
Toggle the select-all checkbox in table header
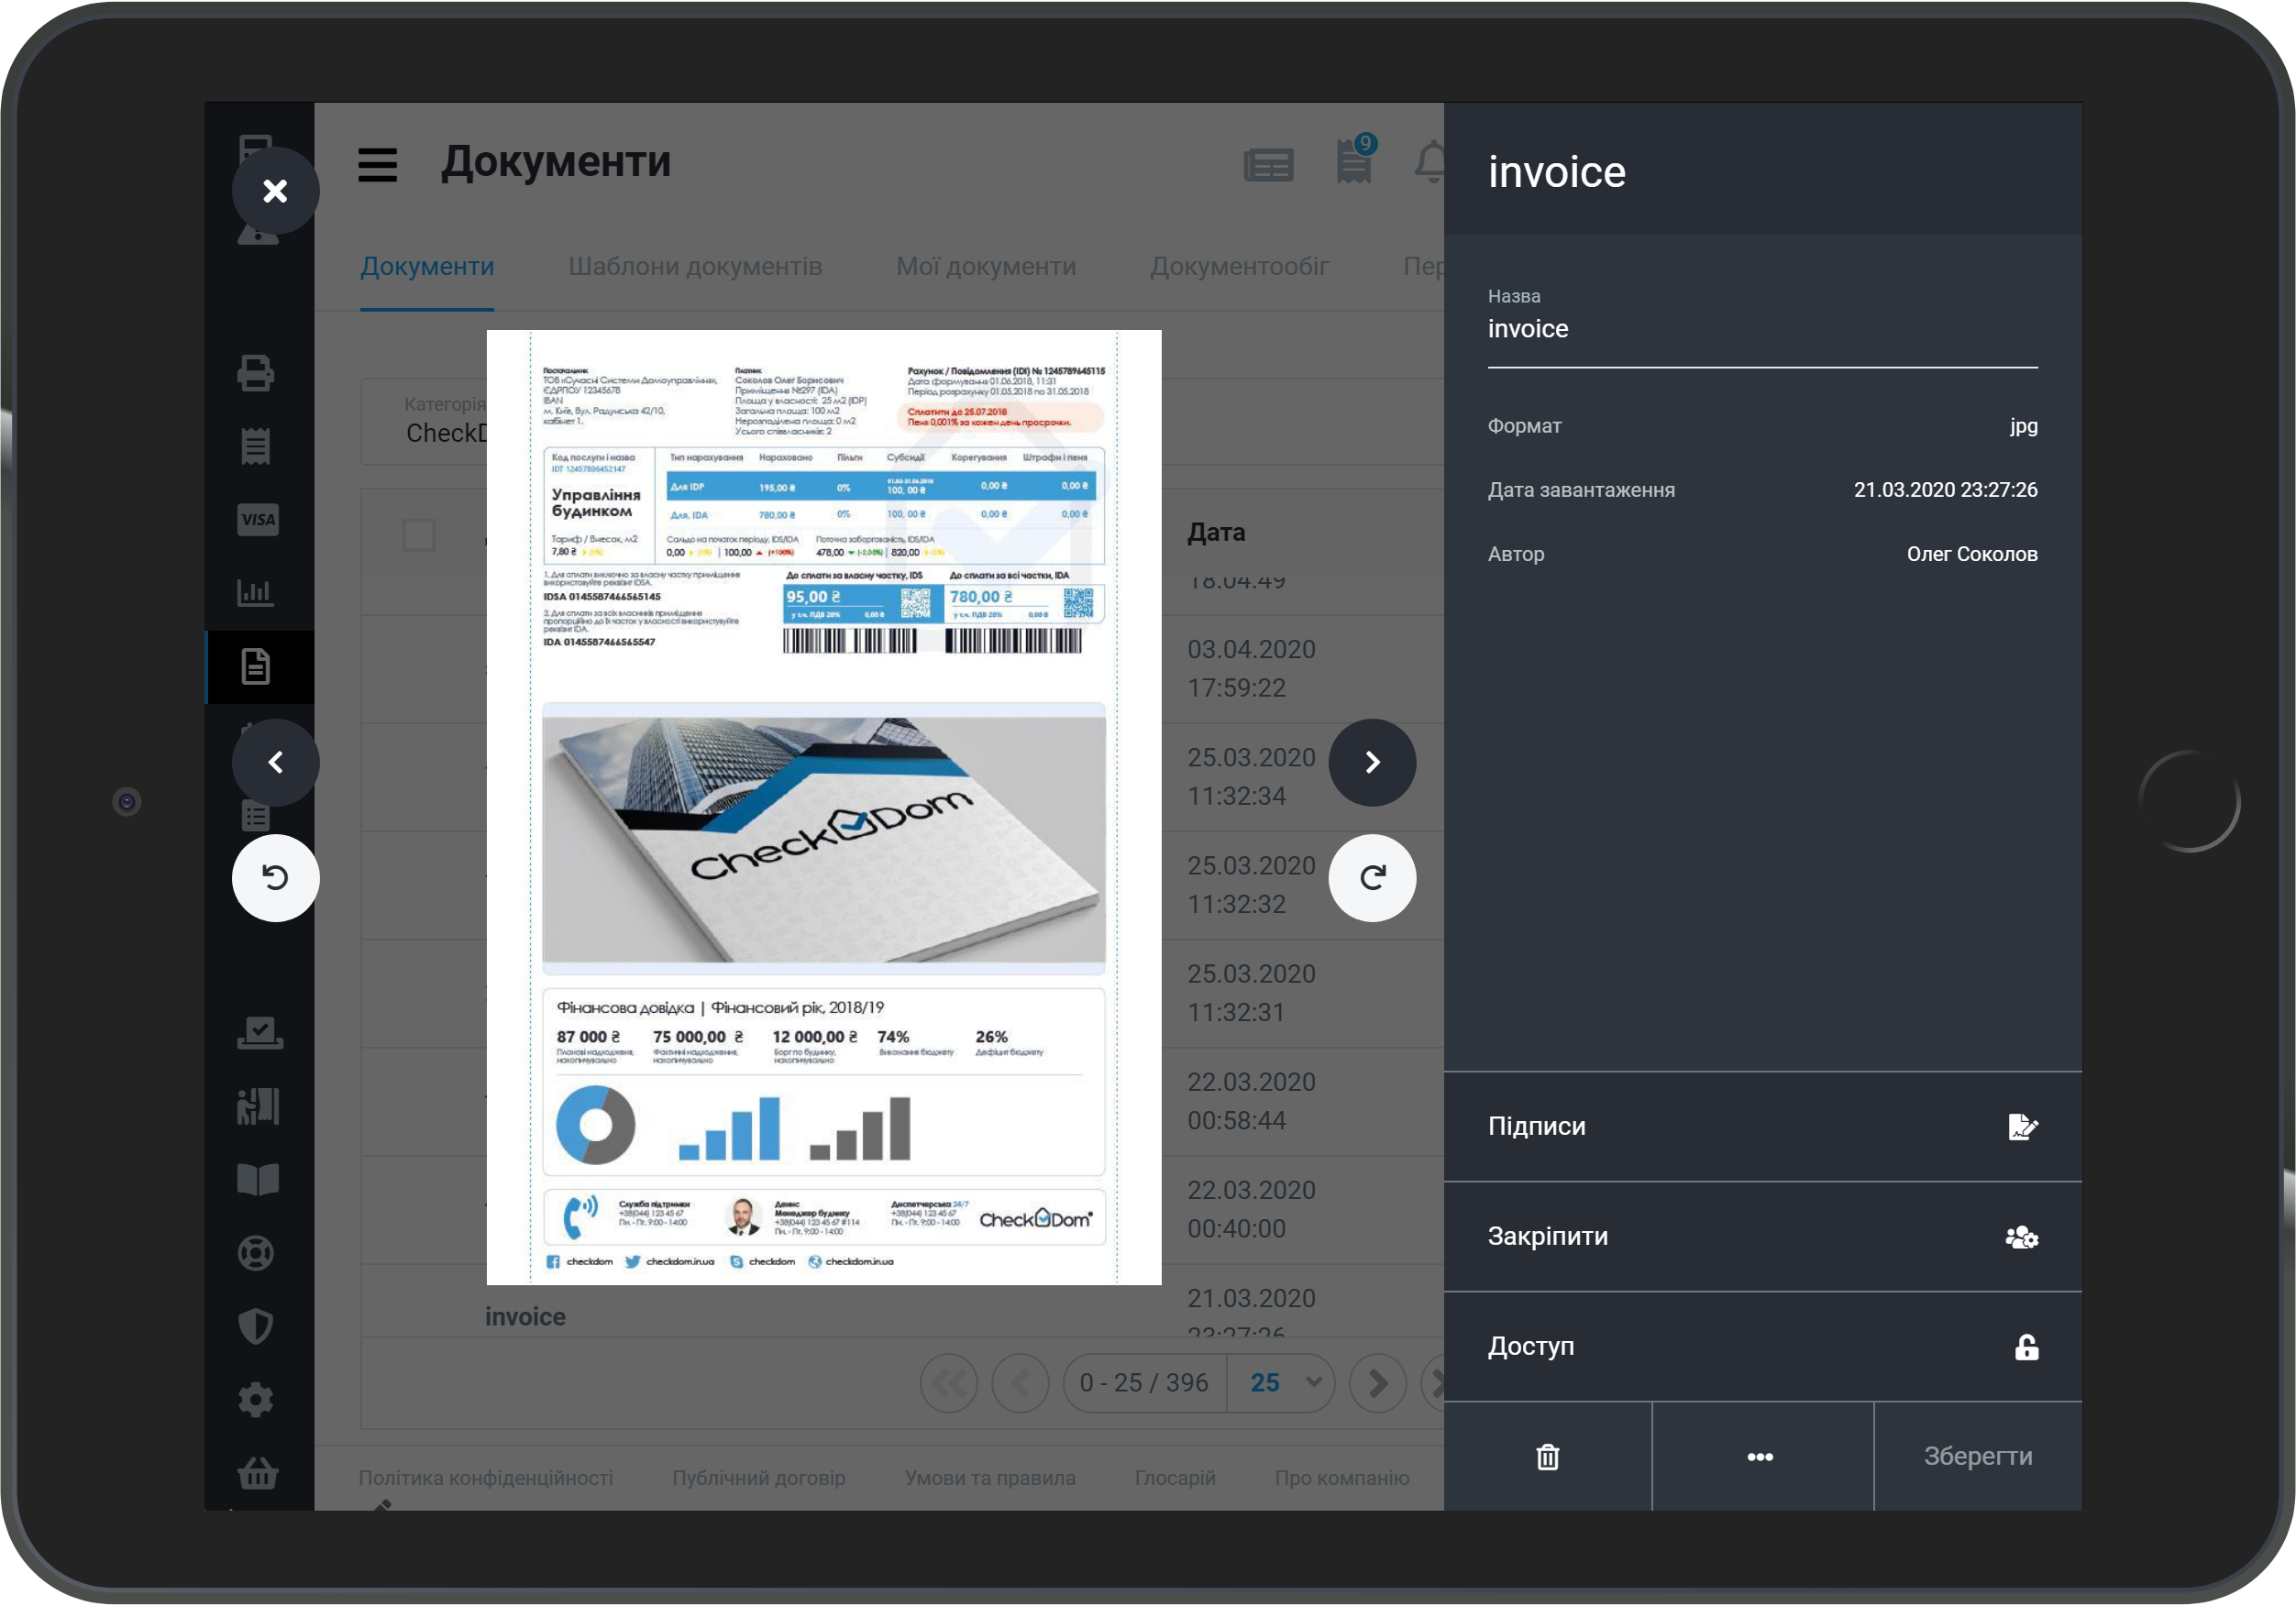tap(419, 534)
